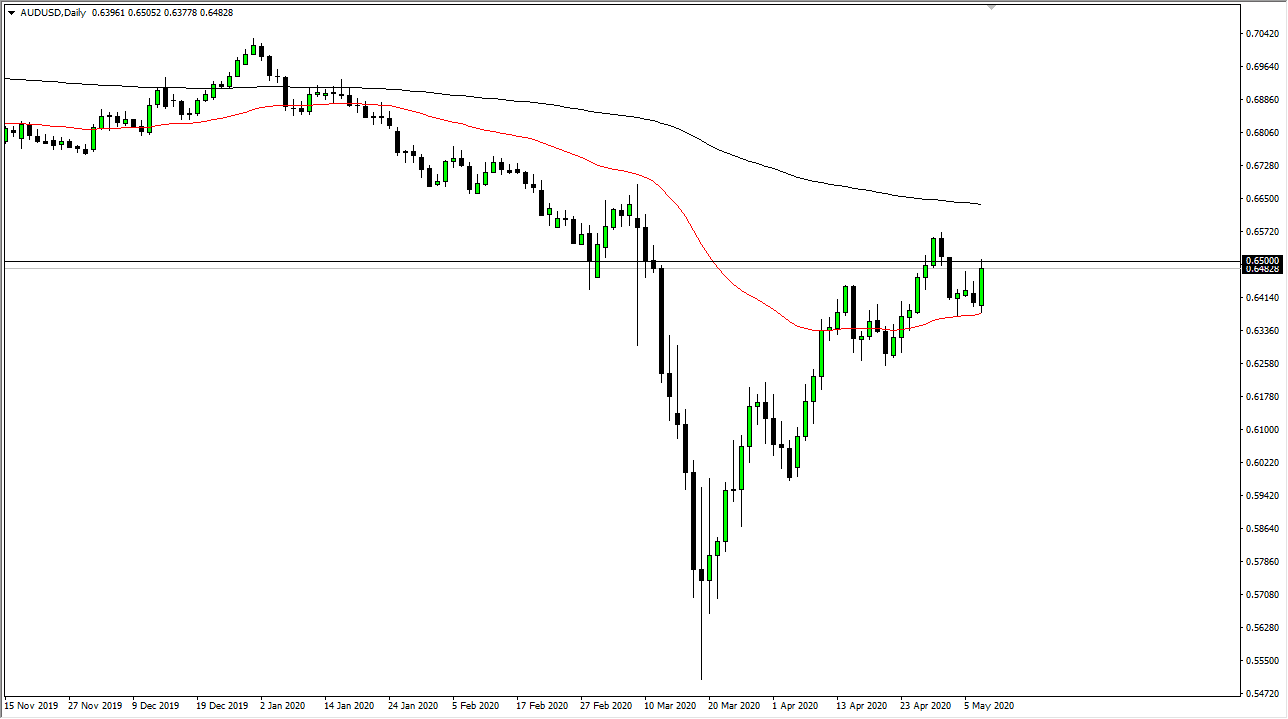Click the 0.65720 price scale label
The height and width of the screenshot is (719, 1288).
[x=1262, y=231]
